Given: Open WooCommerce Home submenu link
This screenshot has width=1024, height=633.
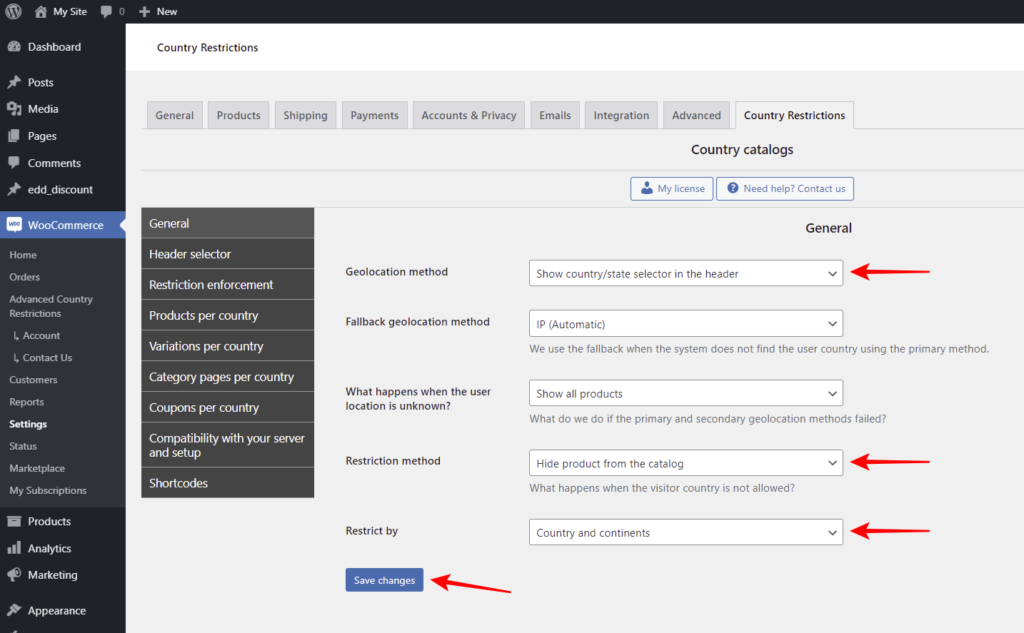Looking at the screenshot, I should [23, 255].
